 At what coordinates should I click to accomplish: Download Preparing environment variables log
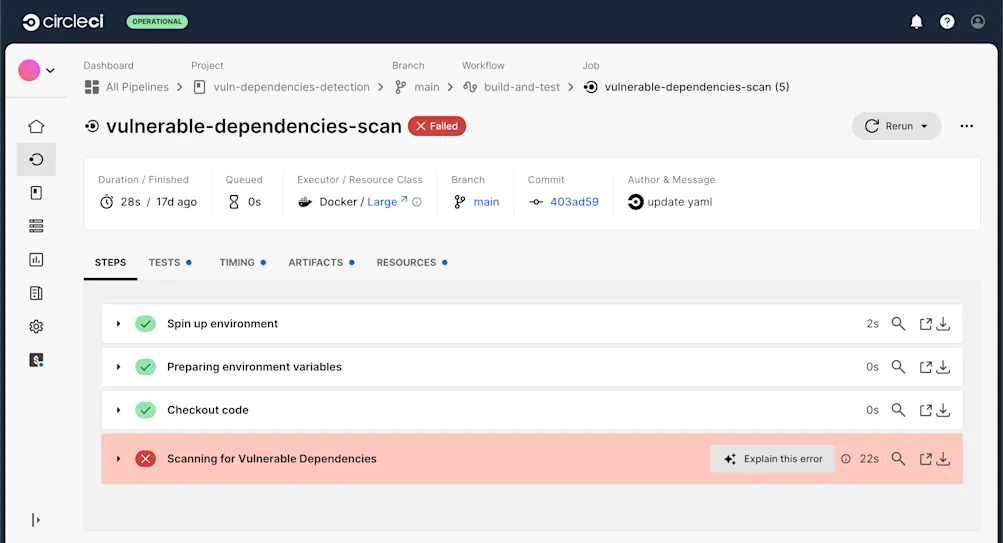point(944,367)
